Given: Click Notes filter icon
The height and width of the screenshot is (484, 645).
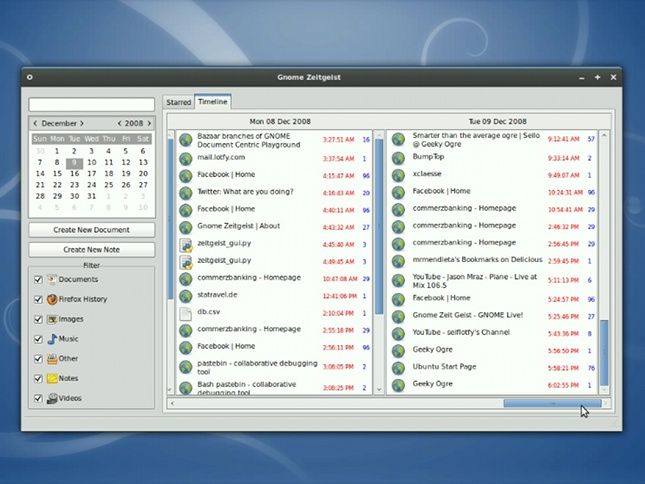Looking at the screenshot, I should (x=52, y=378).
